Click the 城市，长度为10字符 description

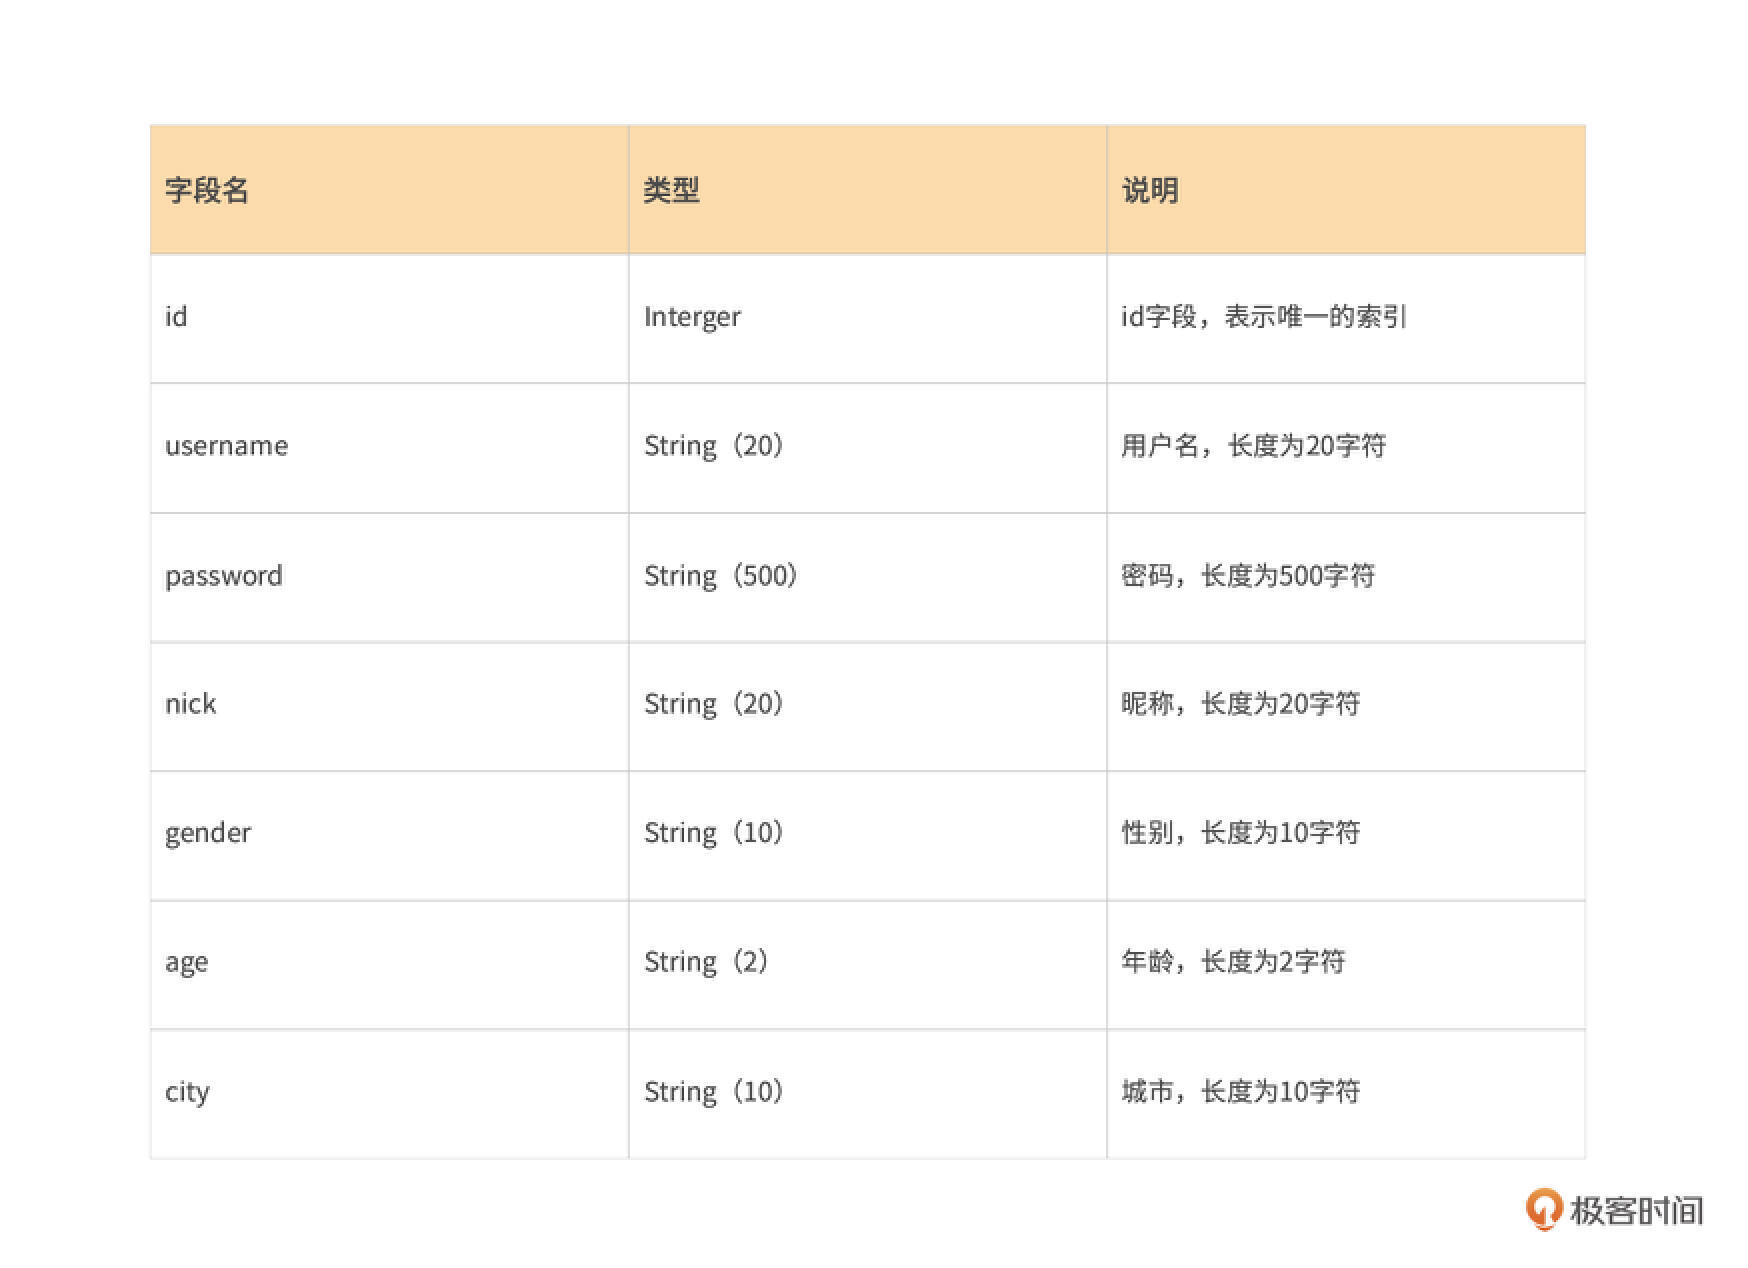[x=1240, y=1092]
